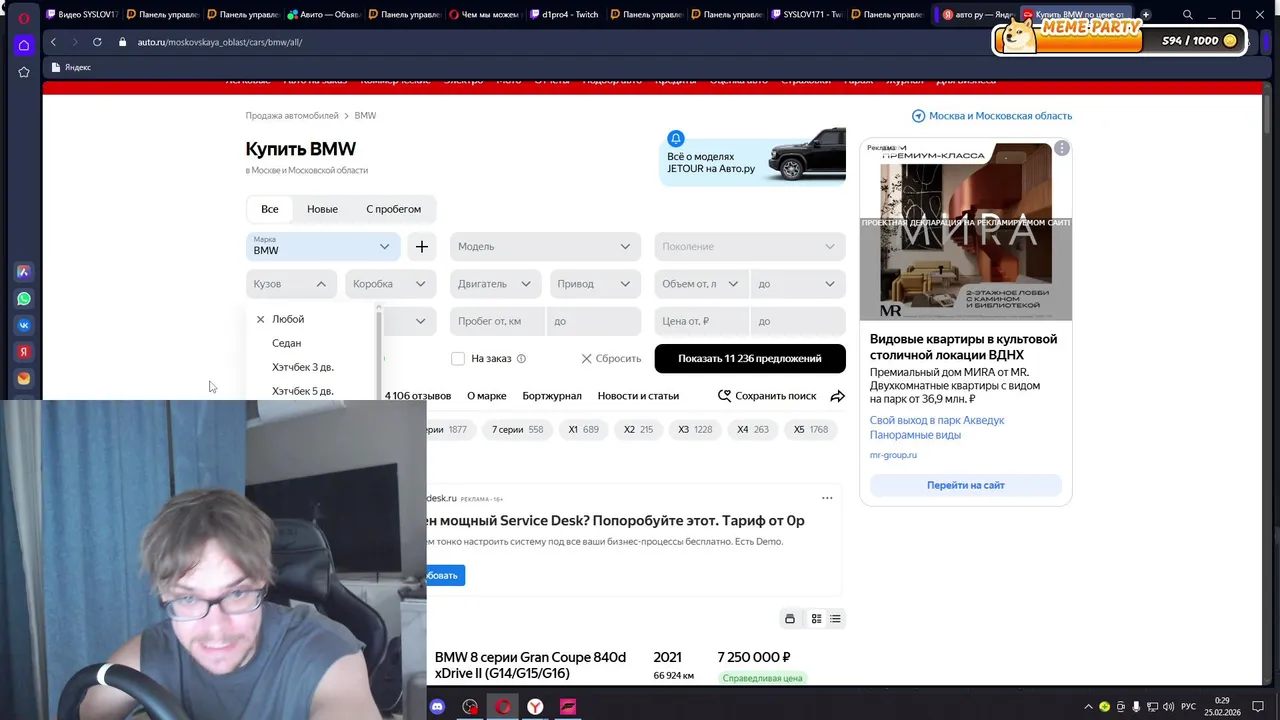Click Сбросить to reset filters
1280x720 pixels.
click(611, 358)
